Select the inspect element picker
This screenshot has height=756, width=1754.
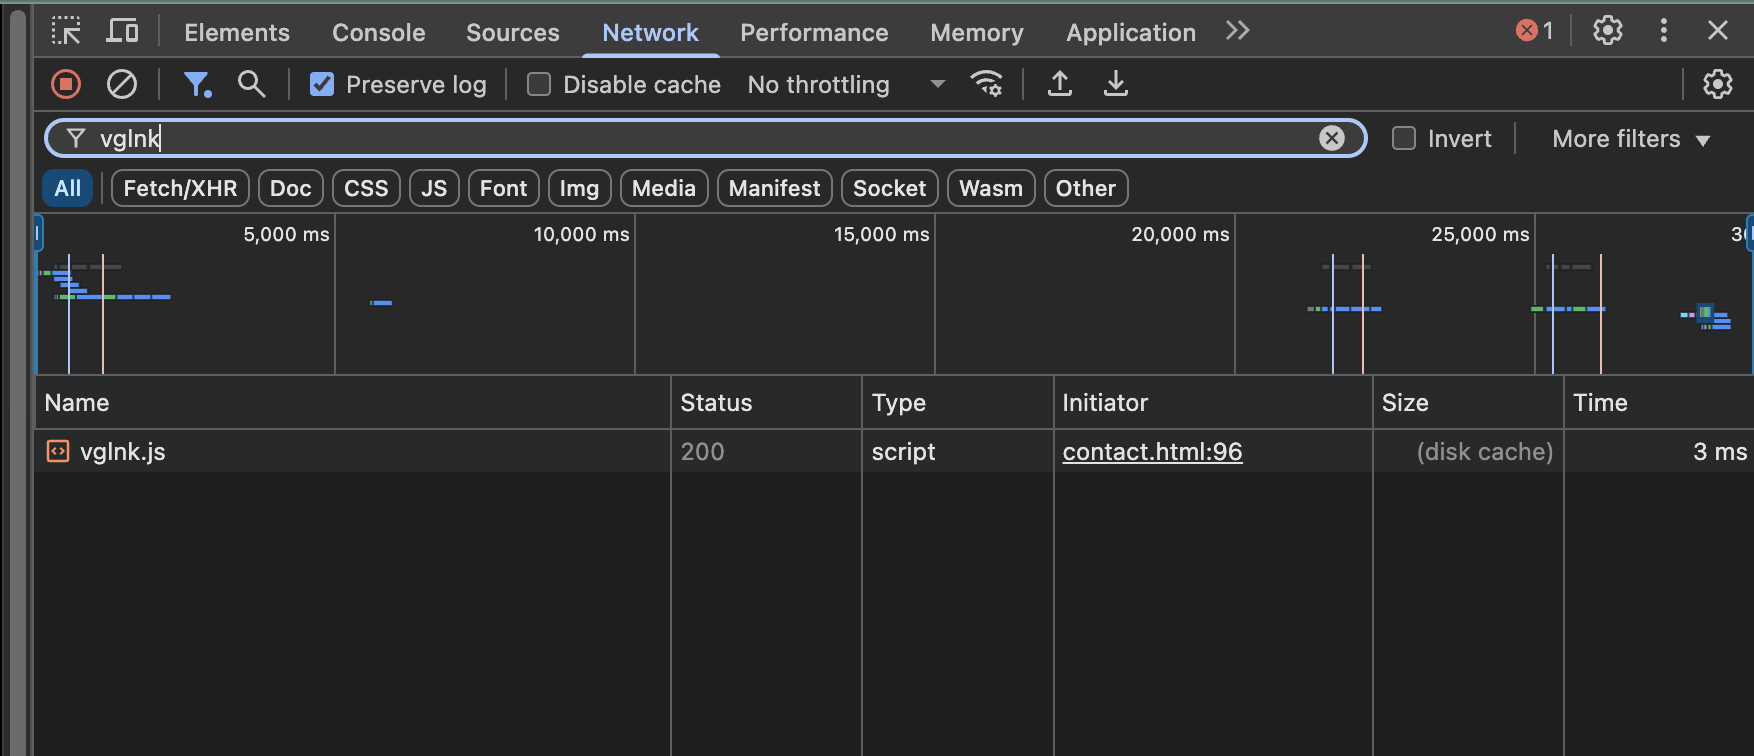point(66,32)
